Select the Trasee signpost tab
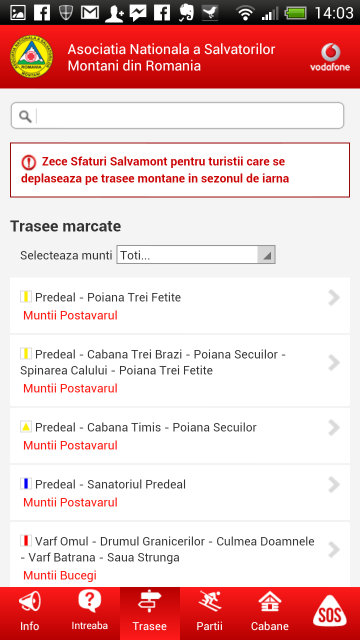 (150, 613)
